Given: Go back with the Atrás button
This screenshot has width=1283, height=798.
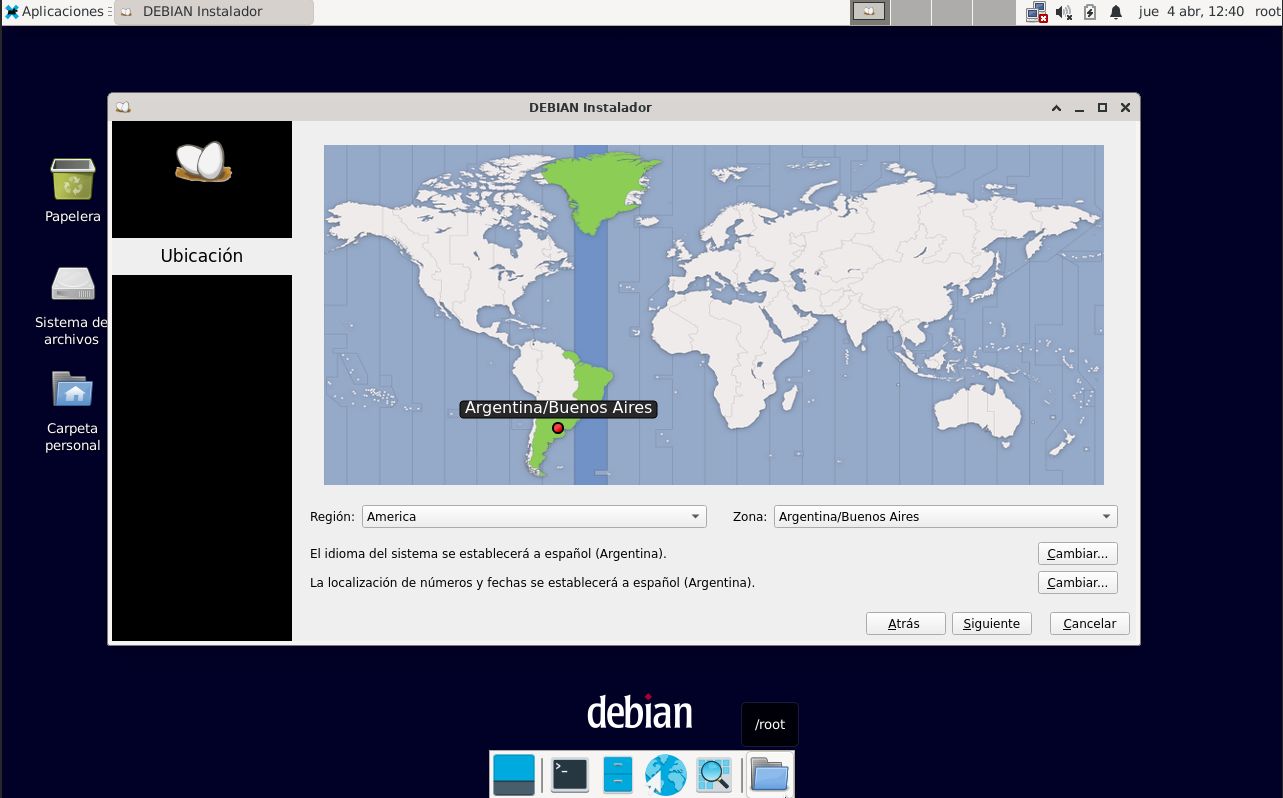Looking at the screenshot, I should pyautogui.click(x=905, y=623).
